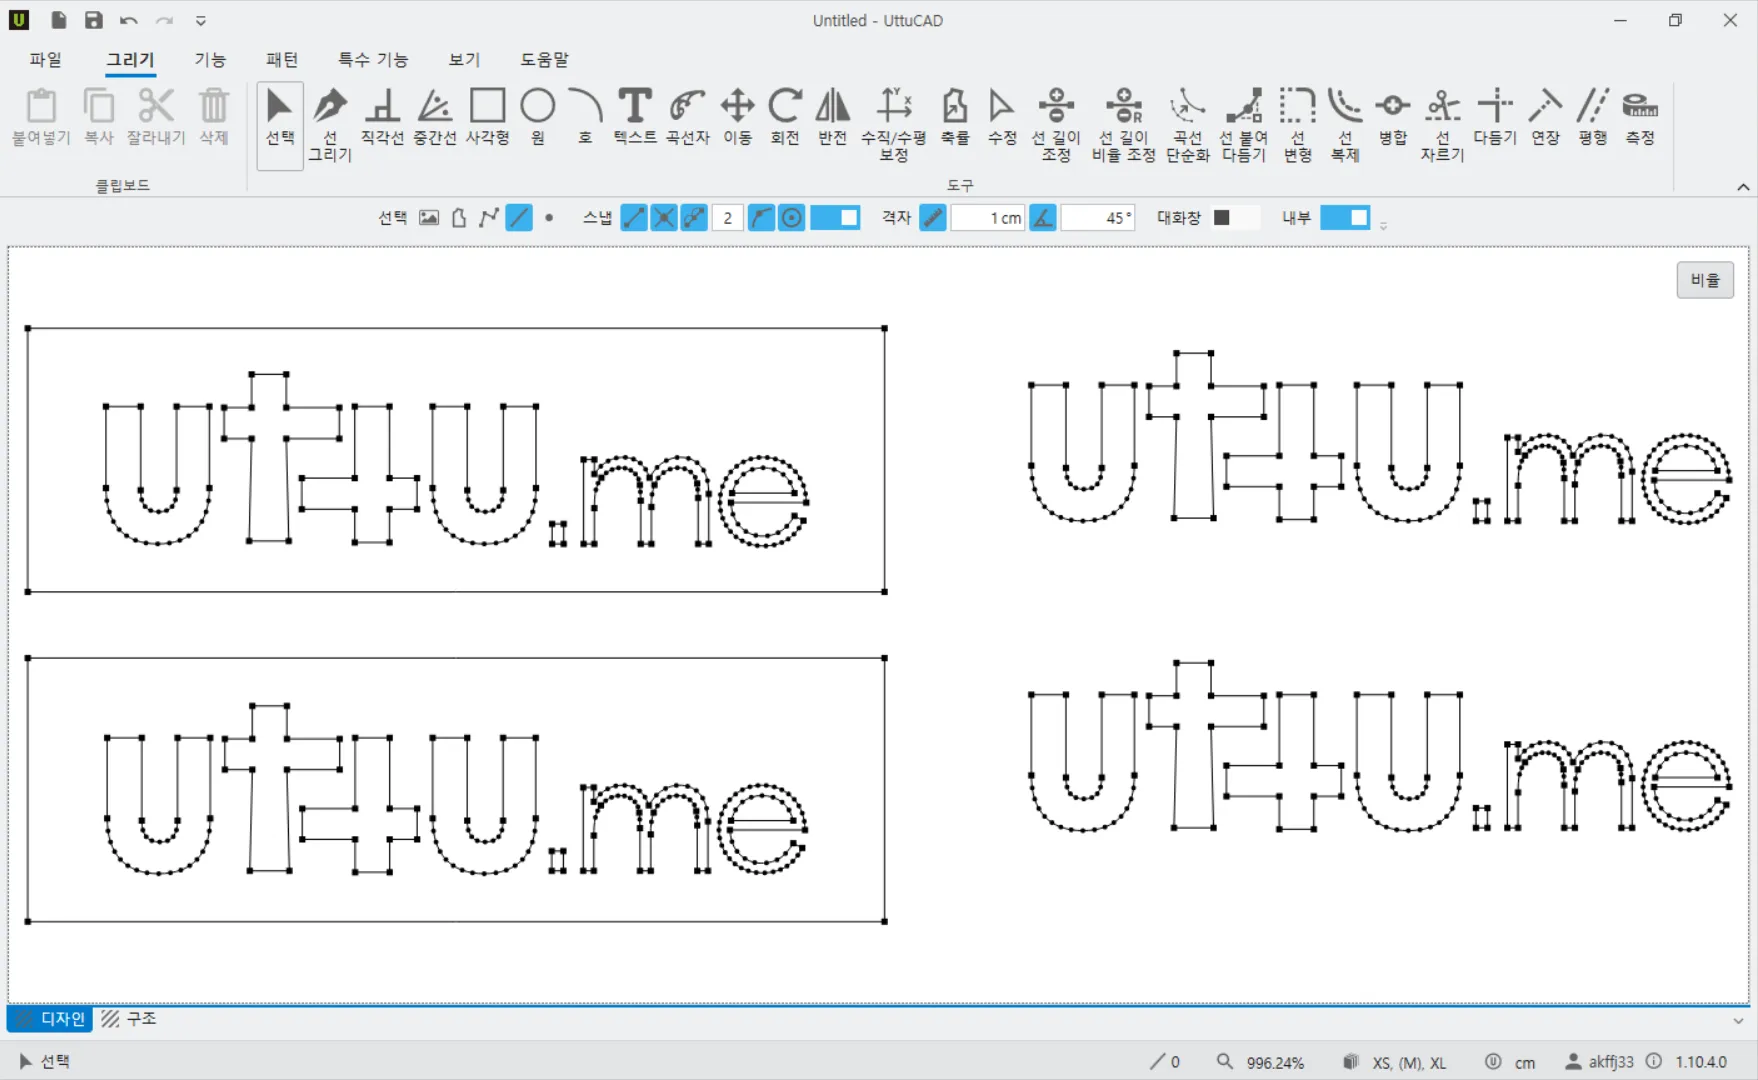Select the 선 복제 duplicate line tool
The height and width of the screenshot is (1080, 1758).
click(1345, 126)
